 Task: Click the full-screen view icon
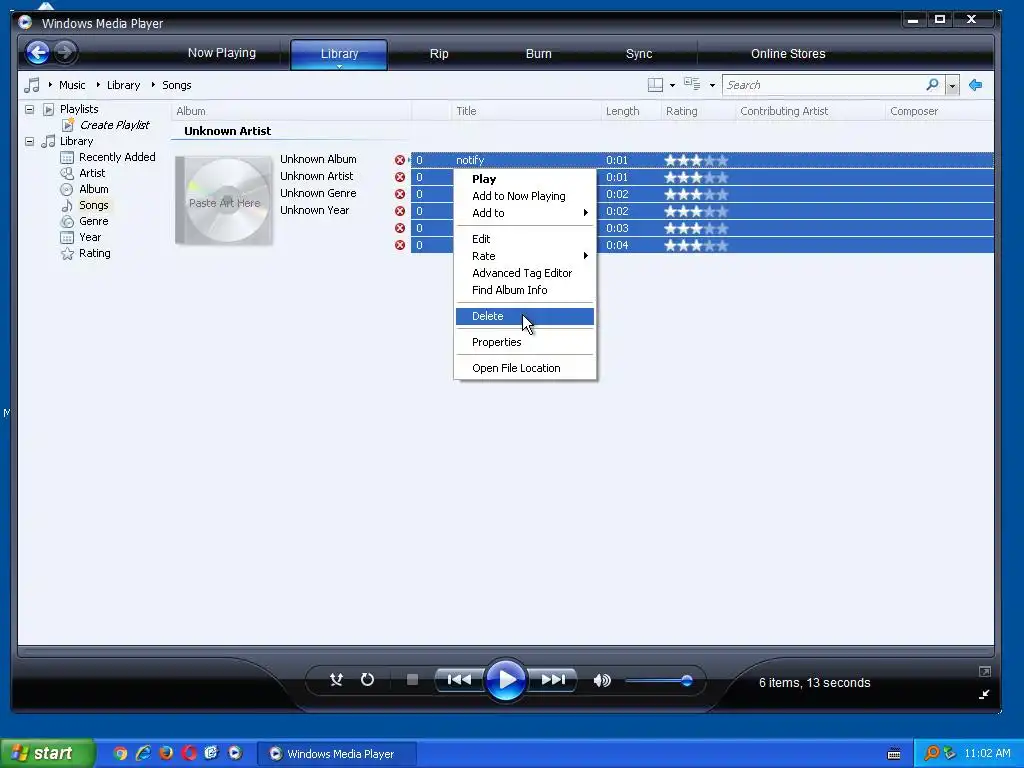point(985,671)
